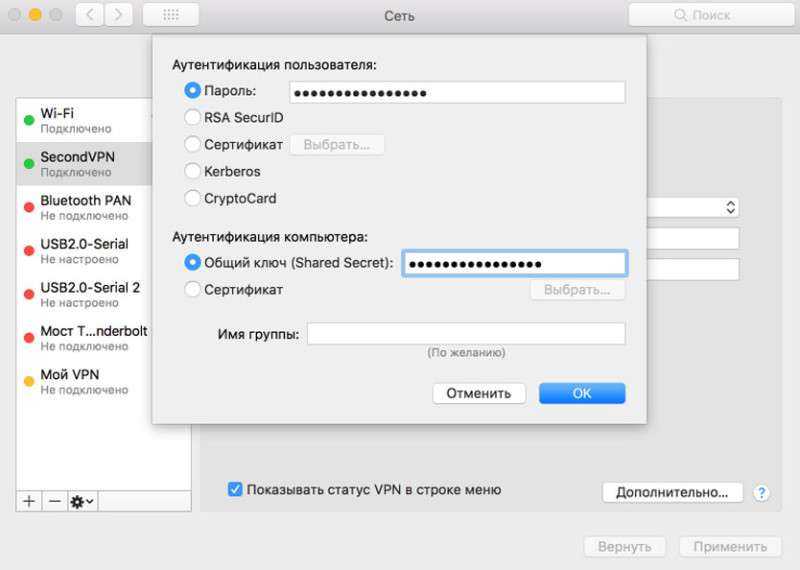Click the forward arrow in toolbar

[119, 15]
